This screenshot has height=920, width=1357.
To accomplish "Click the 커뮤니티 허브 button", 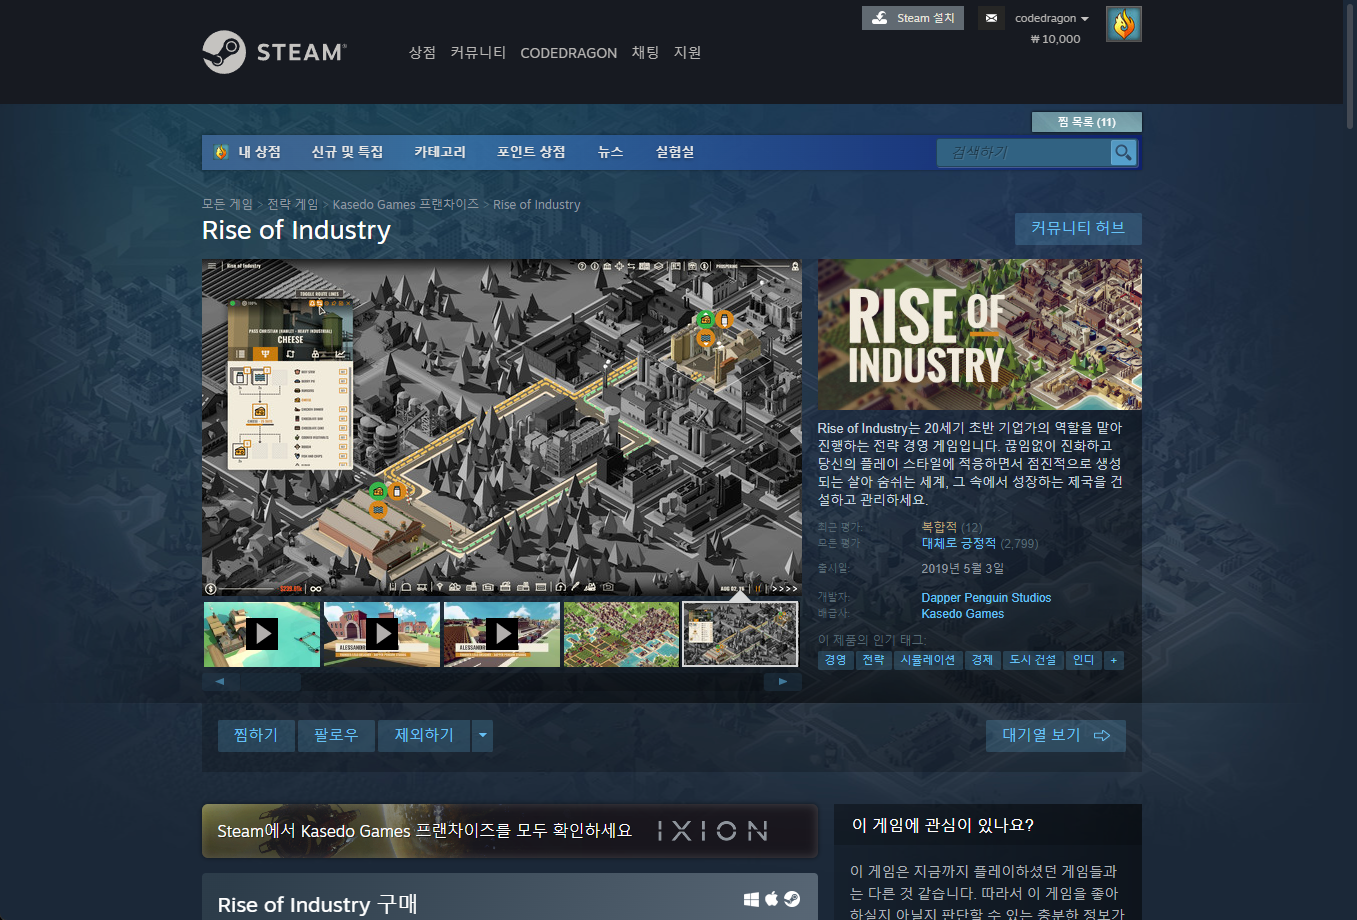I will 1078,228.
